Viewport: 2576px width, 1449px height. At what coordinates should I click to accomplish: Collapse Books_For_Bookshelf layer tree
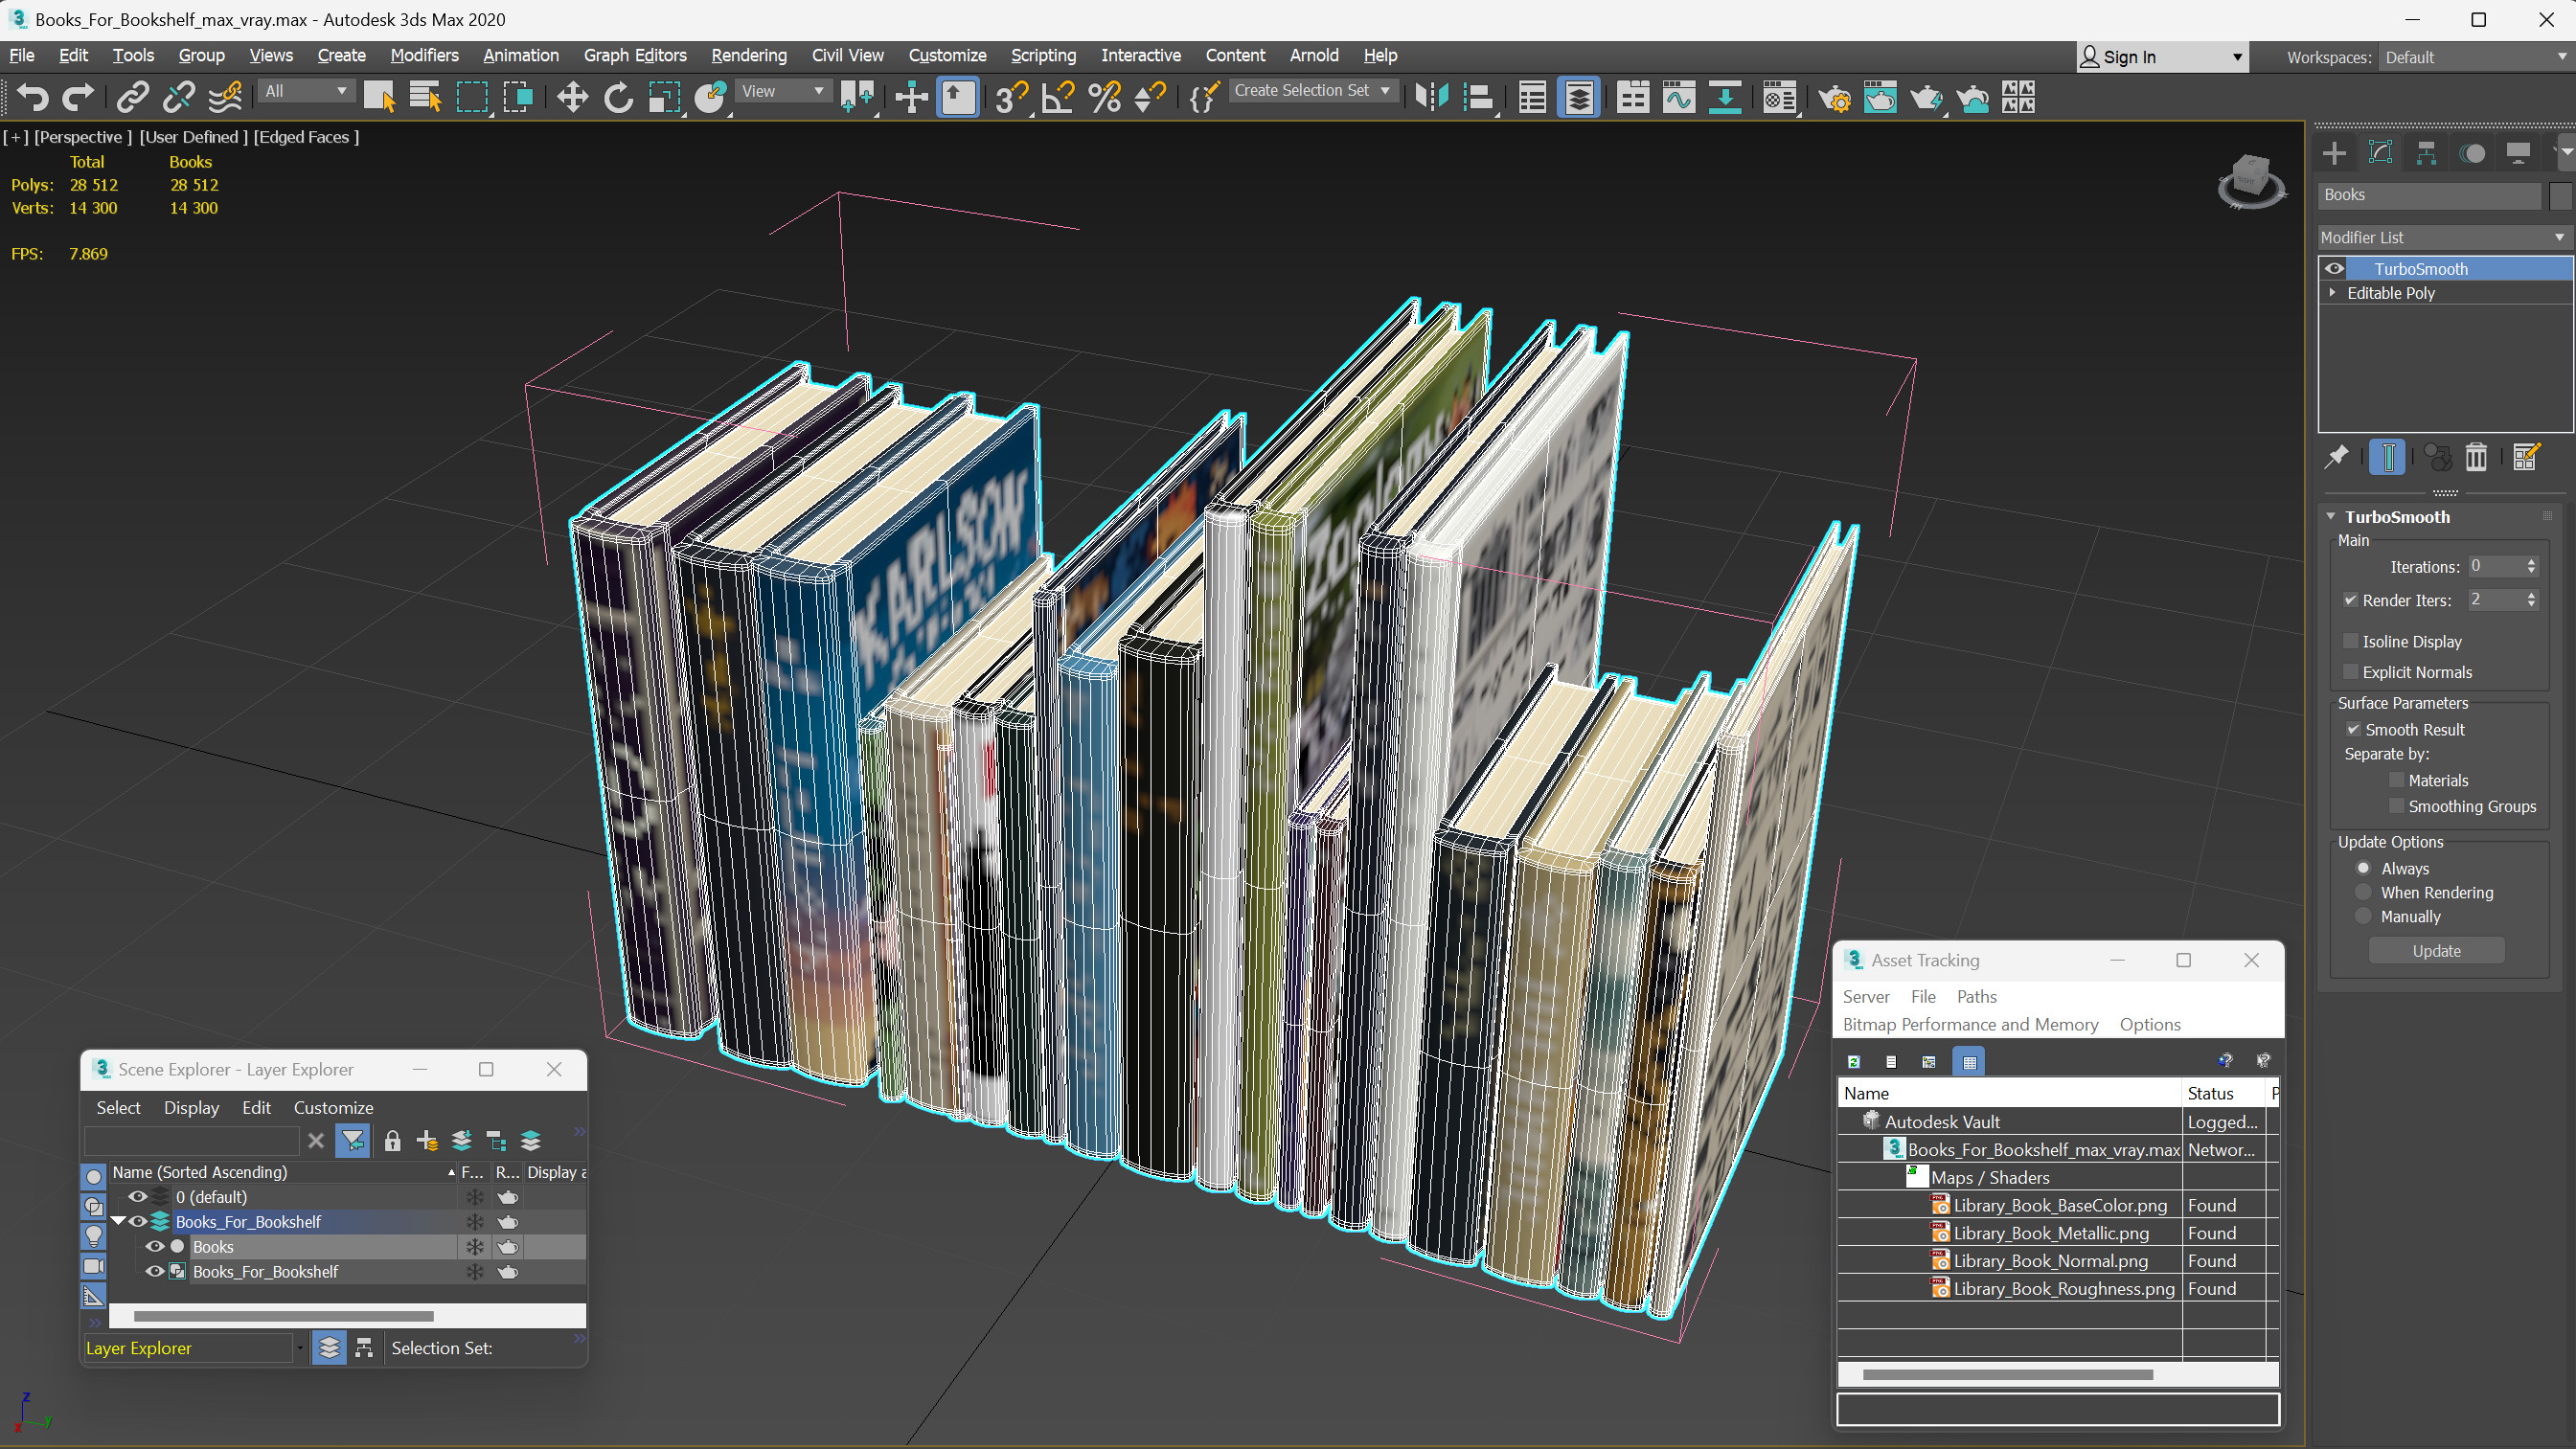pos(118,1221)
